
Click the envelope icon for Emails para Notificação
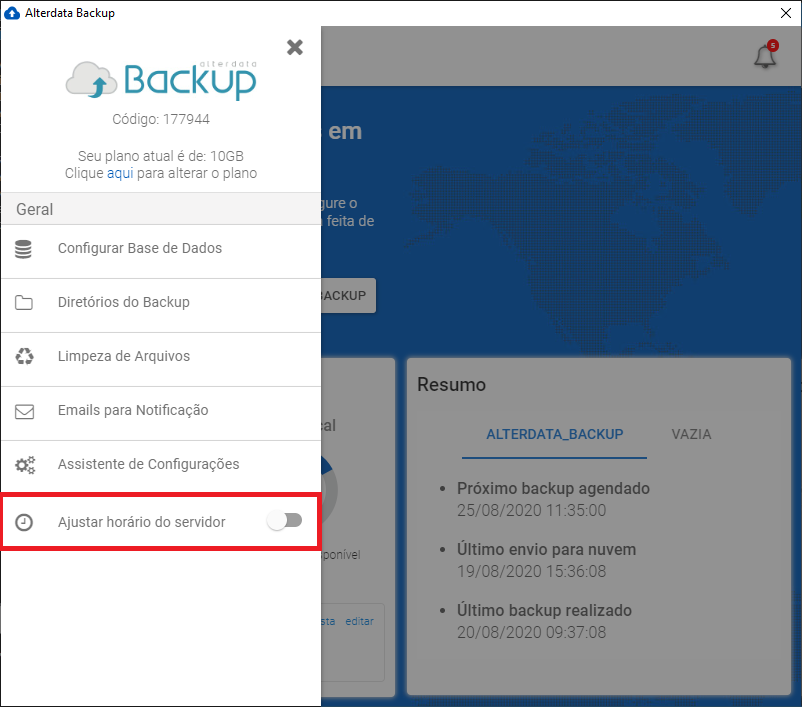click(24, 411)
